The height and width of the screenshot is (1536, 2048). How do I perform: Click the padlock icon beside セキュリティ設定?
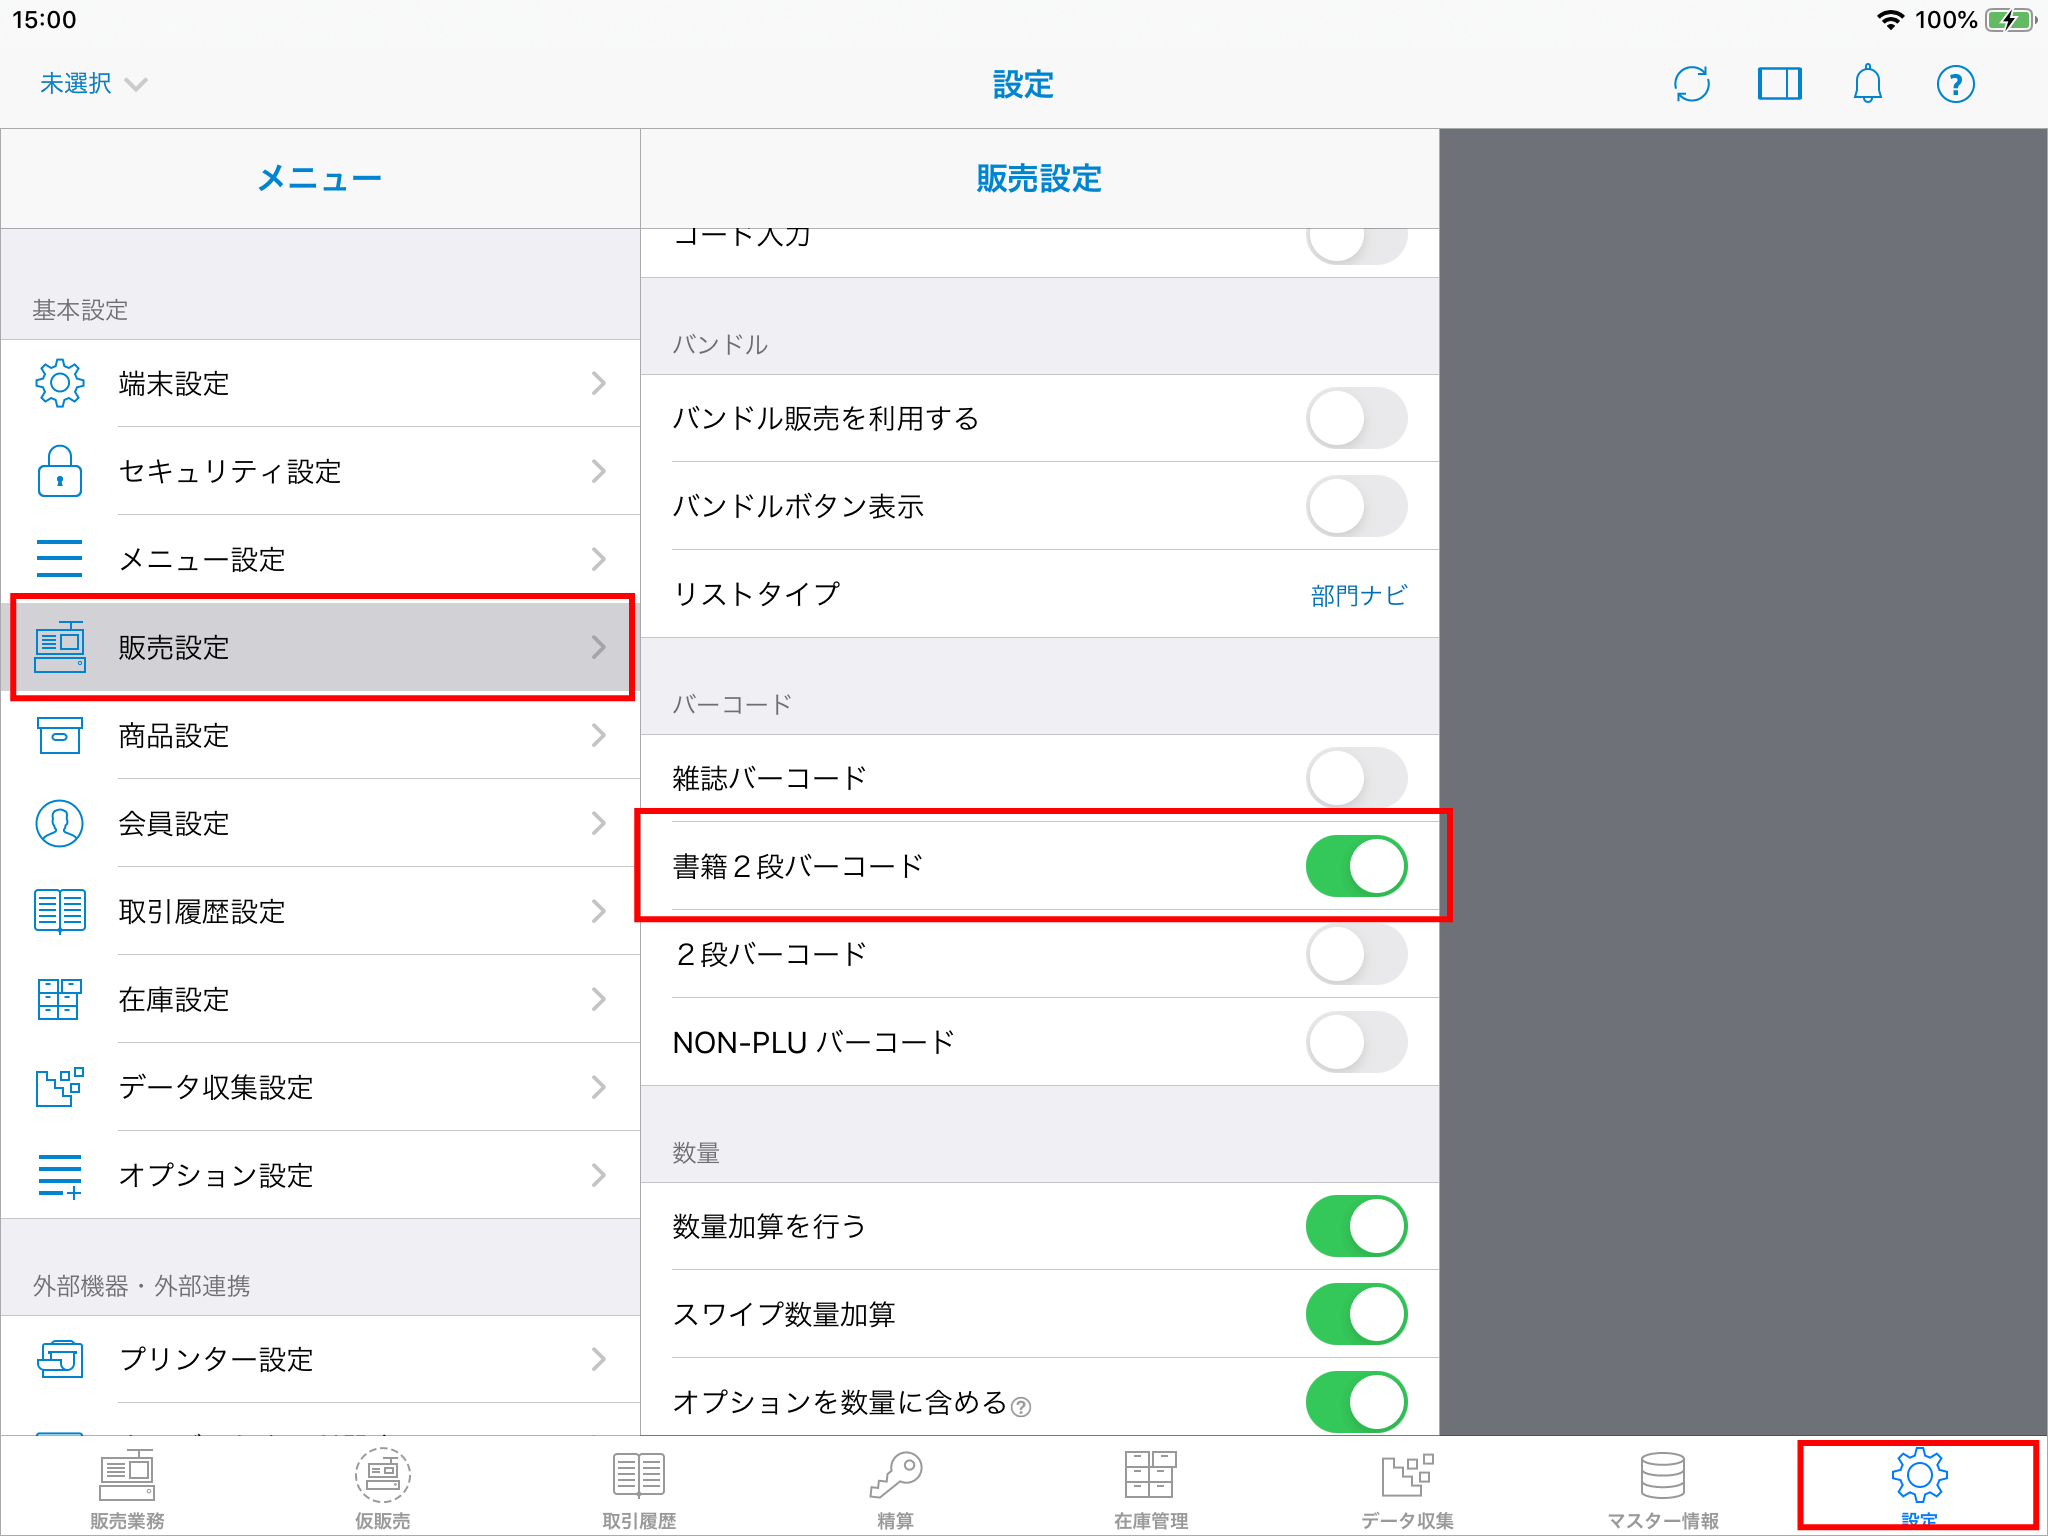click(x=60, y=471)
